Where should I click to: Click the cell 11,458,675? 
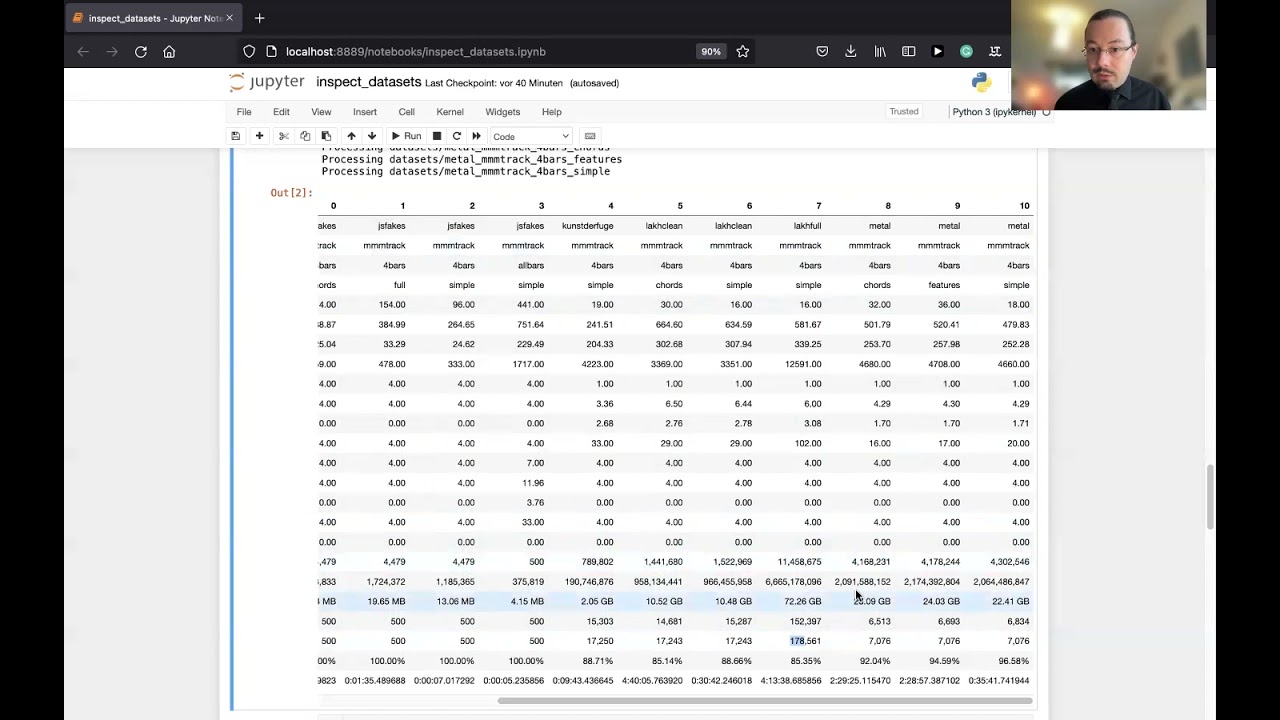coord(799,562)
